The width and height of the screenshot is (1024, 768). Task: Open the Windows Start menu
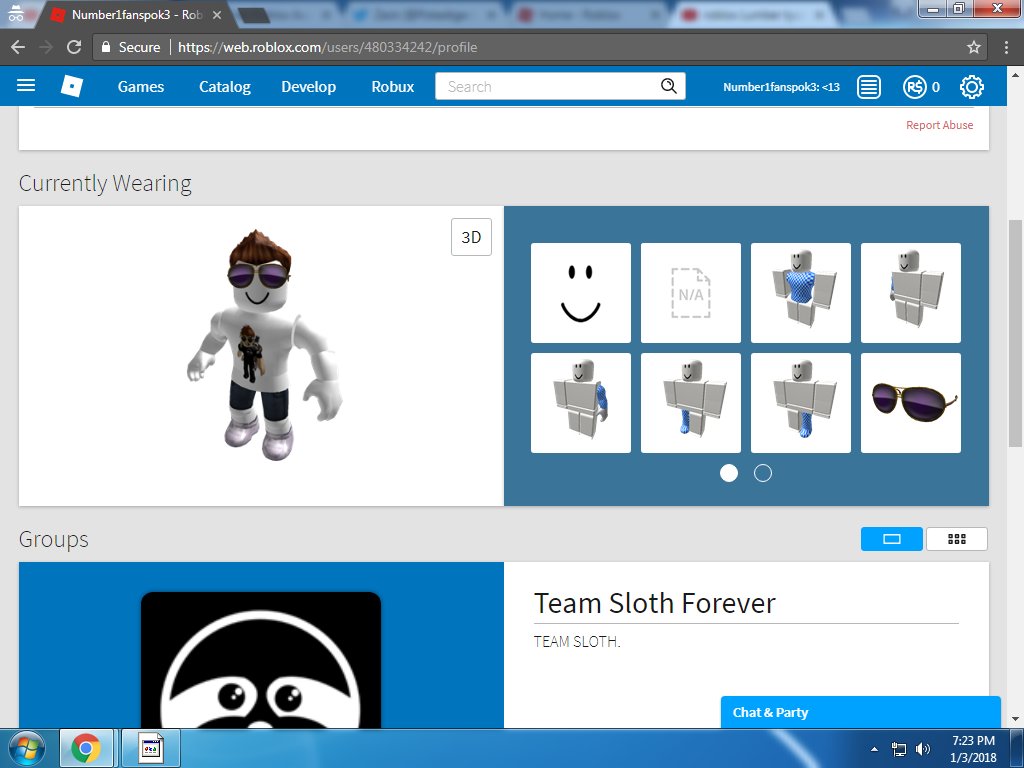pyautogui.click(x=26, y=748)
